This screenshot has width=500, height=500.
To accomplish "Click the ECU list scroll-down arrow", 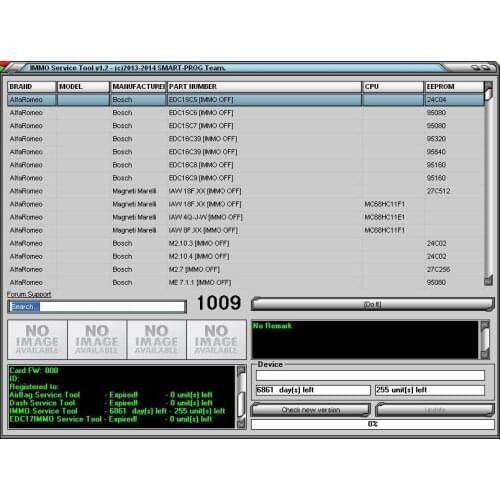I will (x=488, y=280).
